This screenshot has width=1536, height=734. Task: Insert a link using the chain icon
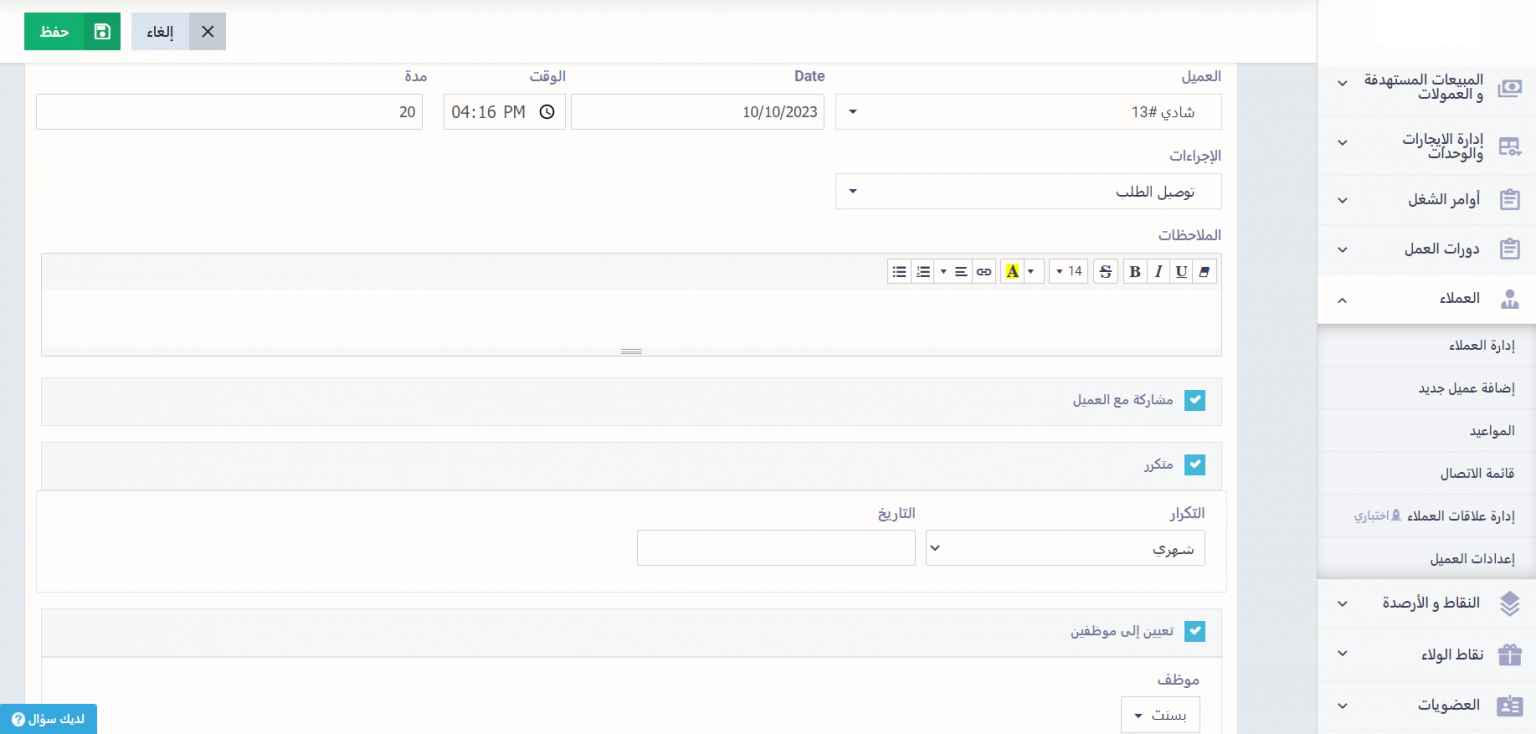(x=984, y=271)
